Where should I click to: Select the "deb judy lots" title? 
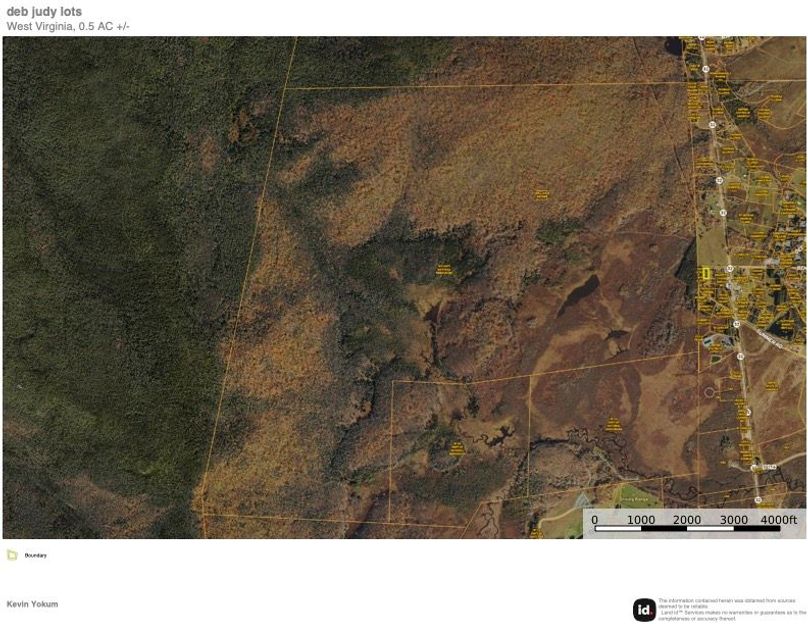pos(44,12)
